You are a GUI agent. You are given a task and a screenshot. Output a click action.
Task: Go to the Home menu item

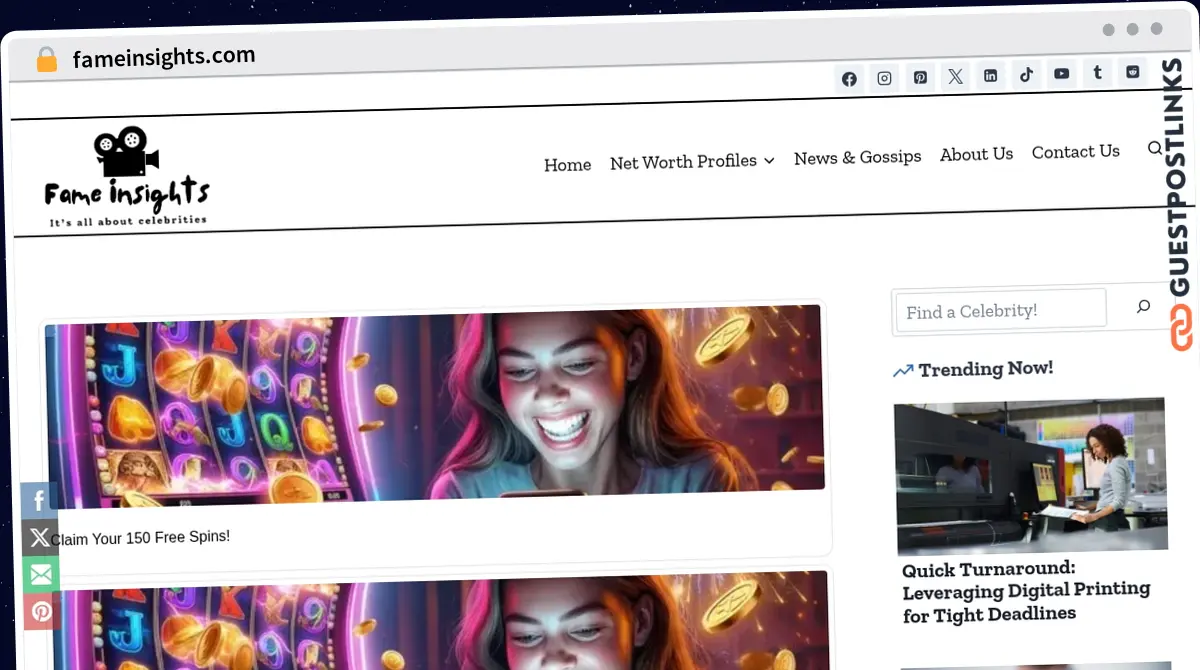pos(567,165)
